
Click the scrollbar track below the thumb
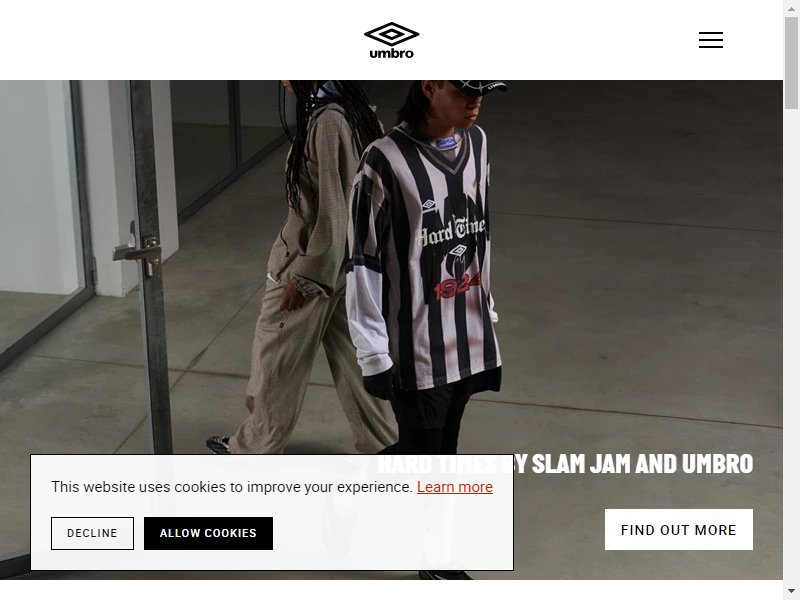(791, 347)
